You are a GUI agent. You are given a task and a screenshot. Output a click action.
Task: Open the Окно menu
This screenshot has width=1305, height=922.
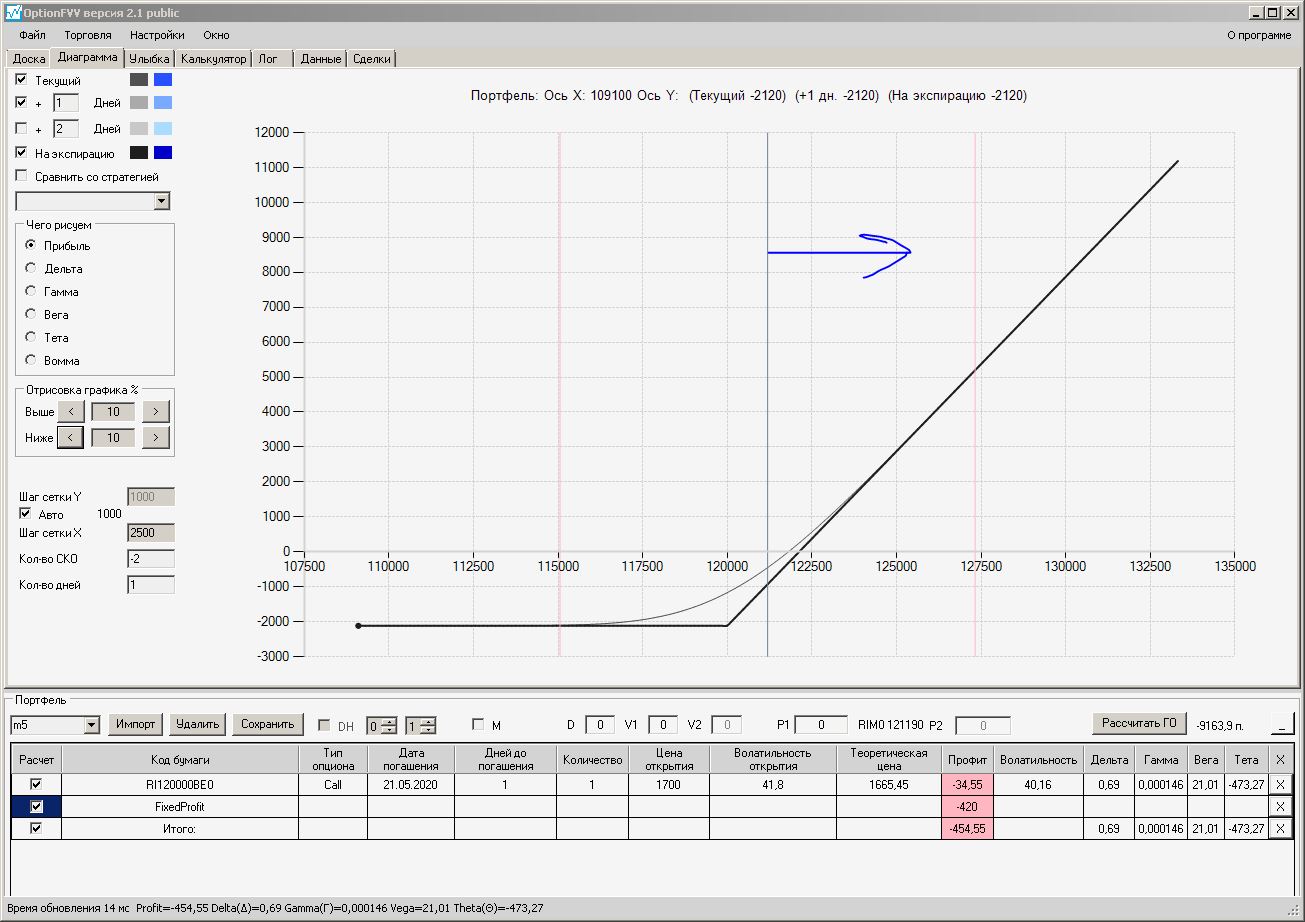[216, 35]
